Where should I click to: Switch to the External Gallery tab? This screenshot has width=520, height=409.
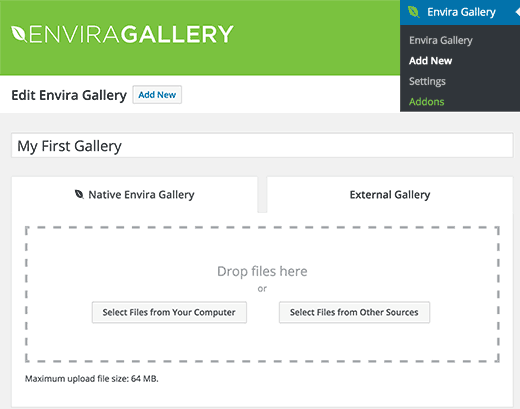390,194
